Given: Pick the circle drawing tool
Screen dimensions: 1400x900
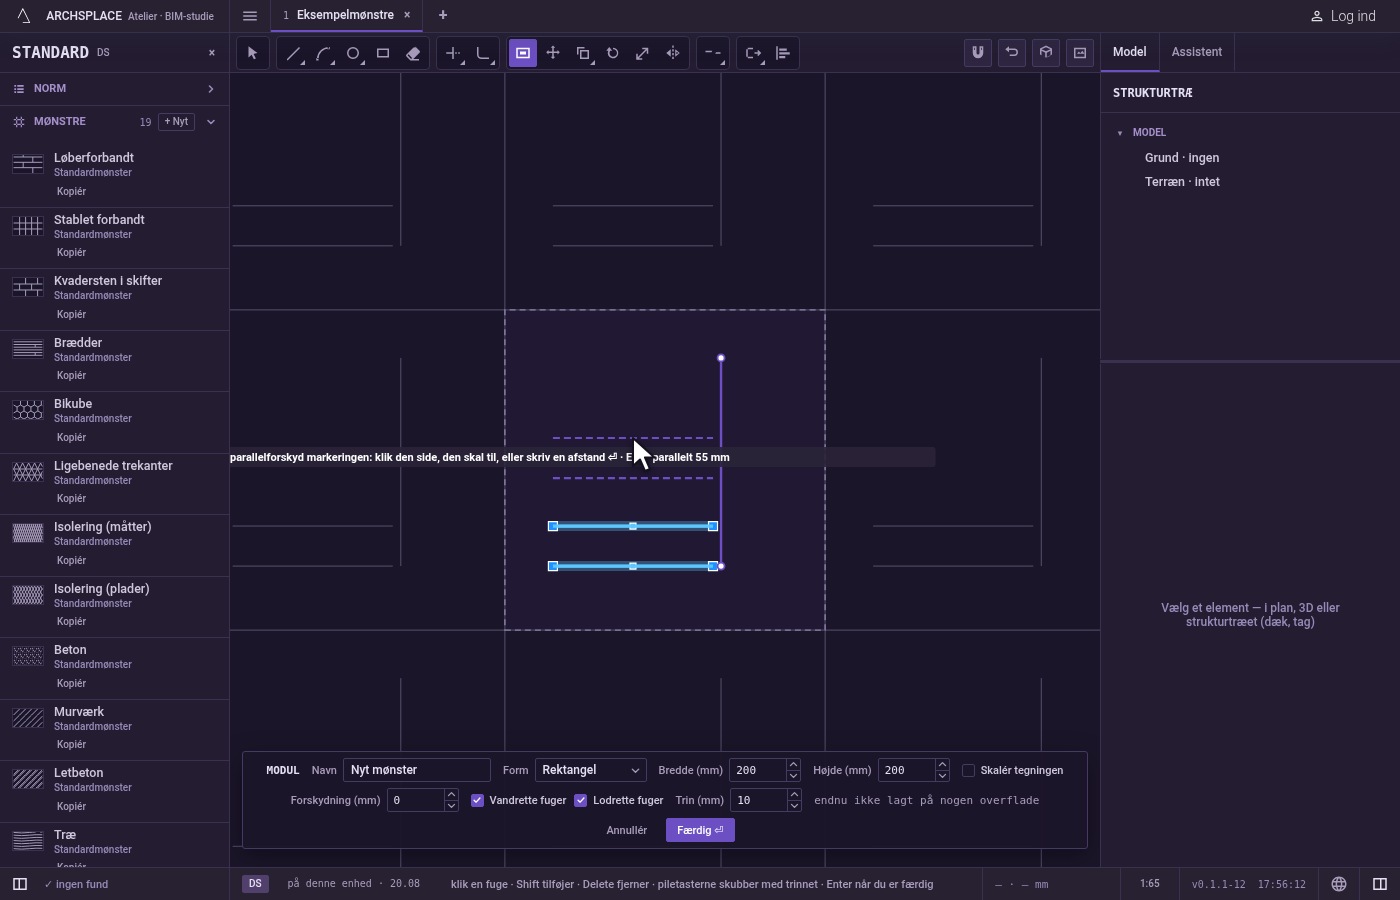Looking at the screenshot, I should [353, 53].
